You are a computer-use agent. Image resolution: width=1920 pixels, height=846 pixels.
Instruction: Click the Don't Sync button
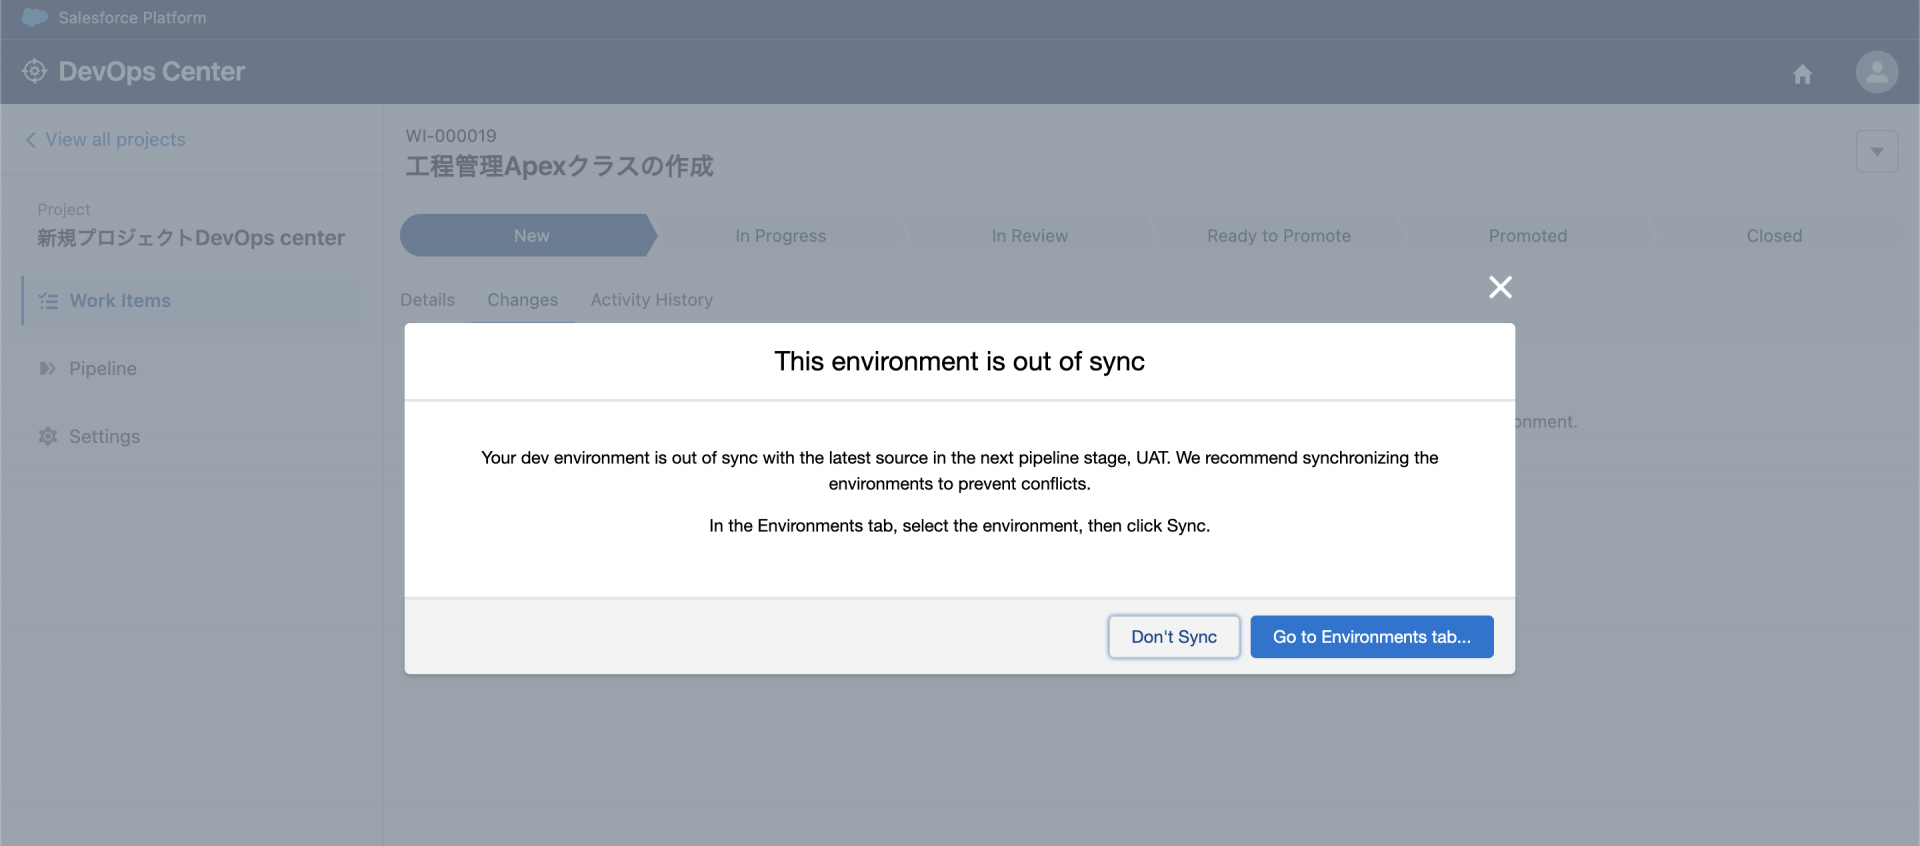(x=1173, y=637)
